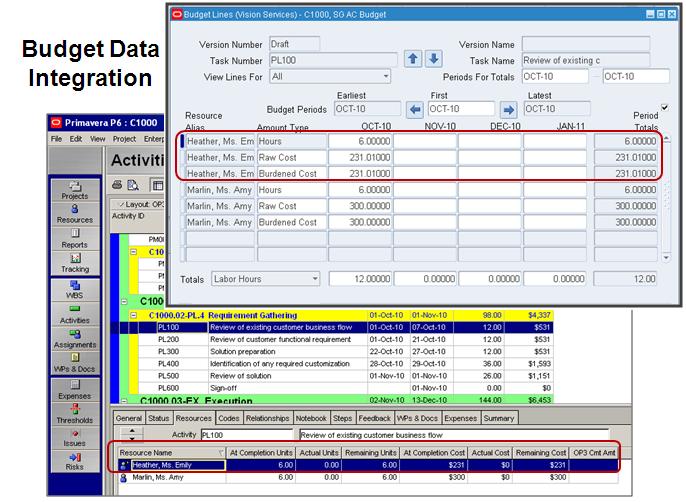Image resolution: width=686 pixels, height=502 pixels.
Task: Switch to the General tab
Action: click(129, 418)
